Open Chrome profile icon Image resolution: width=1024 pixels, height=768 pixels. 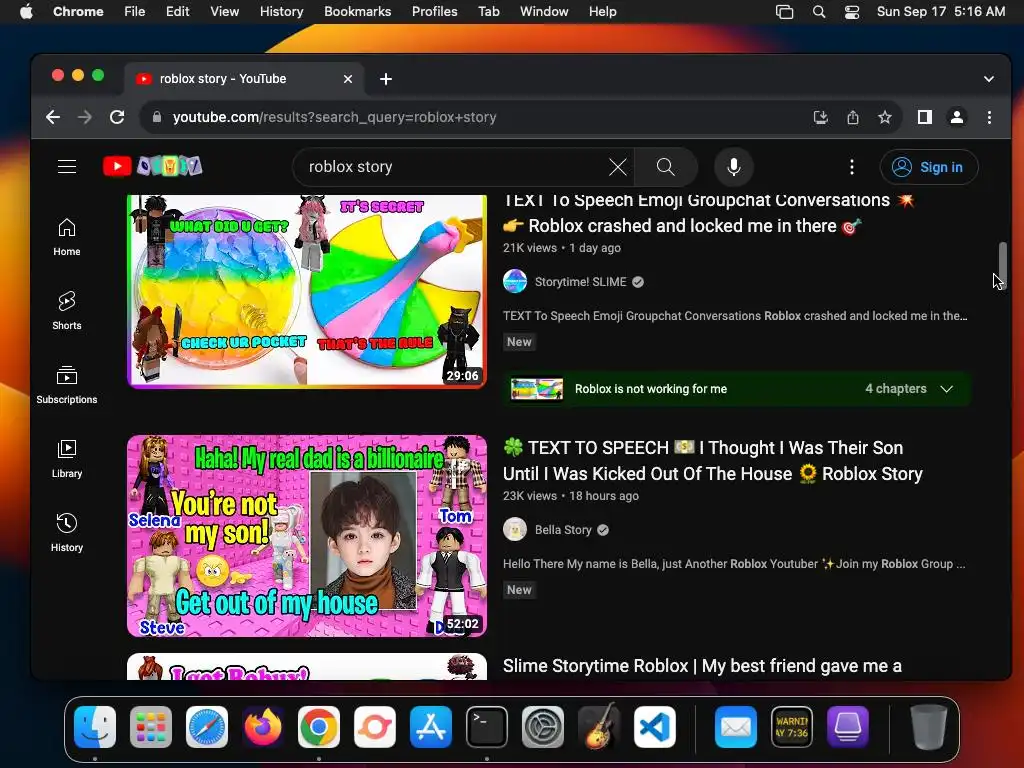tap(956, 118)
